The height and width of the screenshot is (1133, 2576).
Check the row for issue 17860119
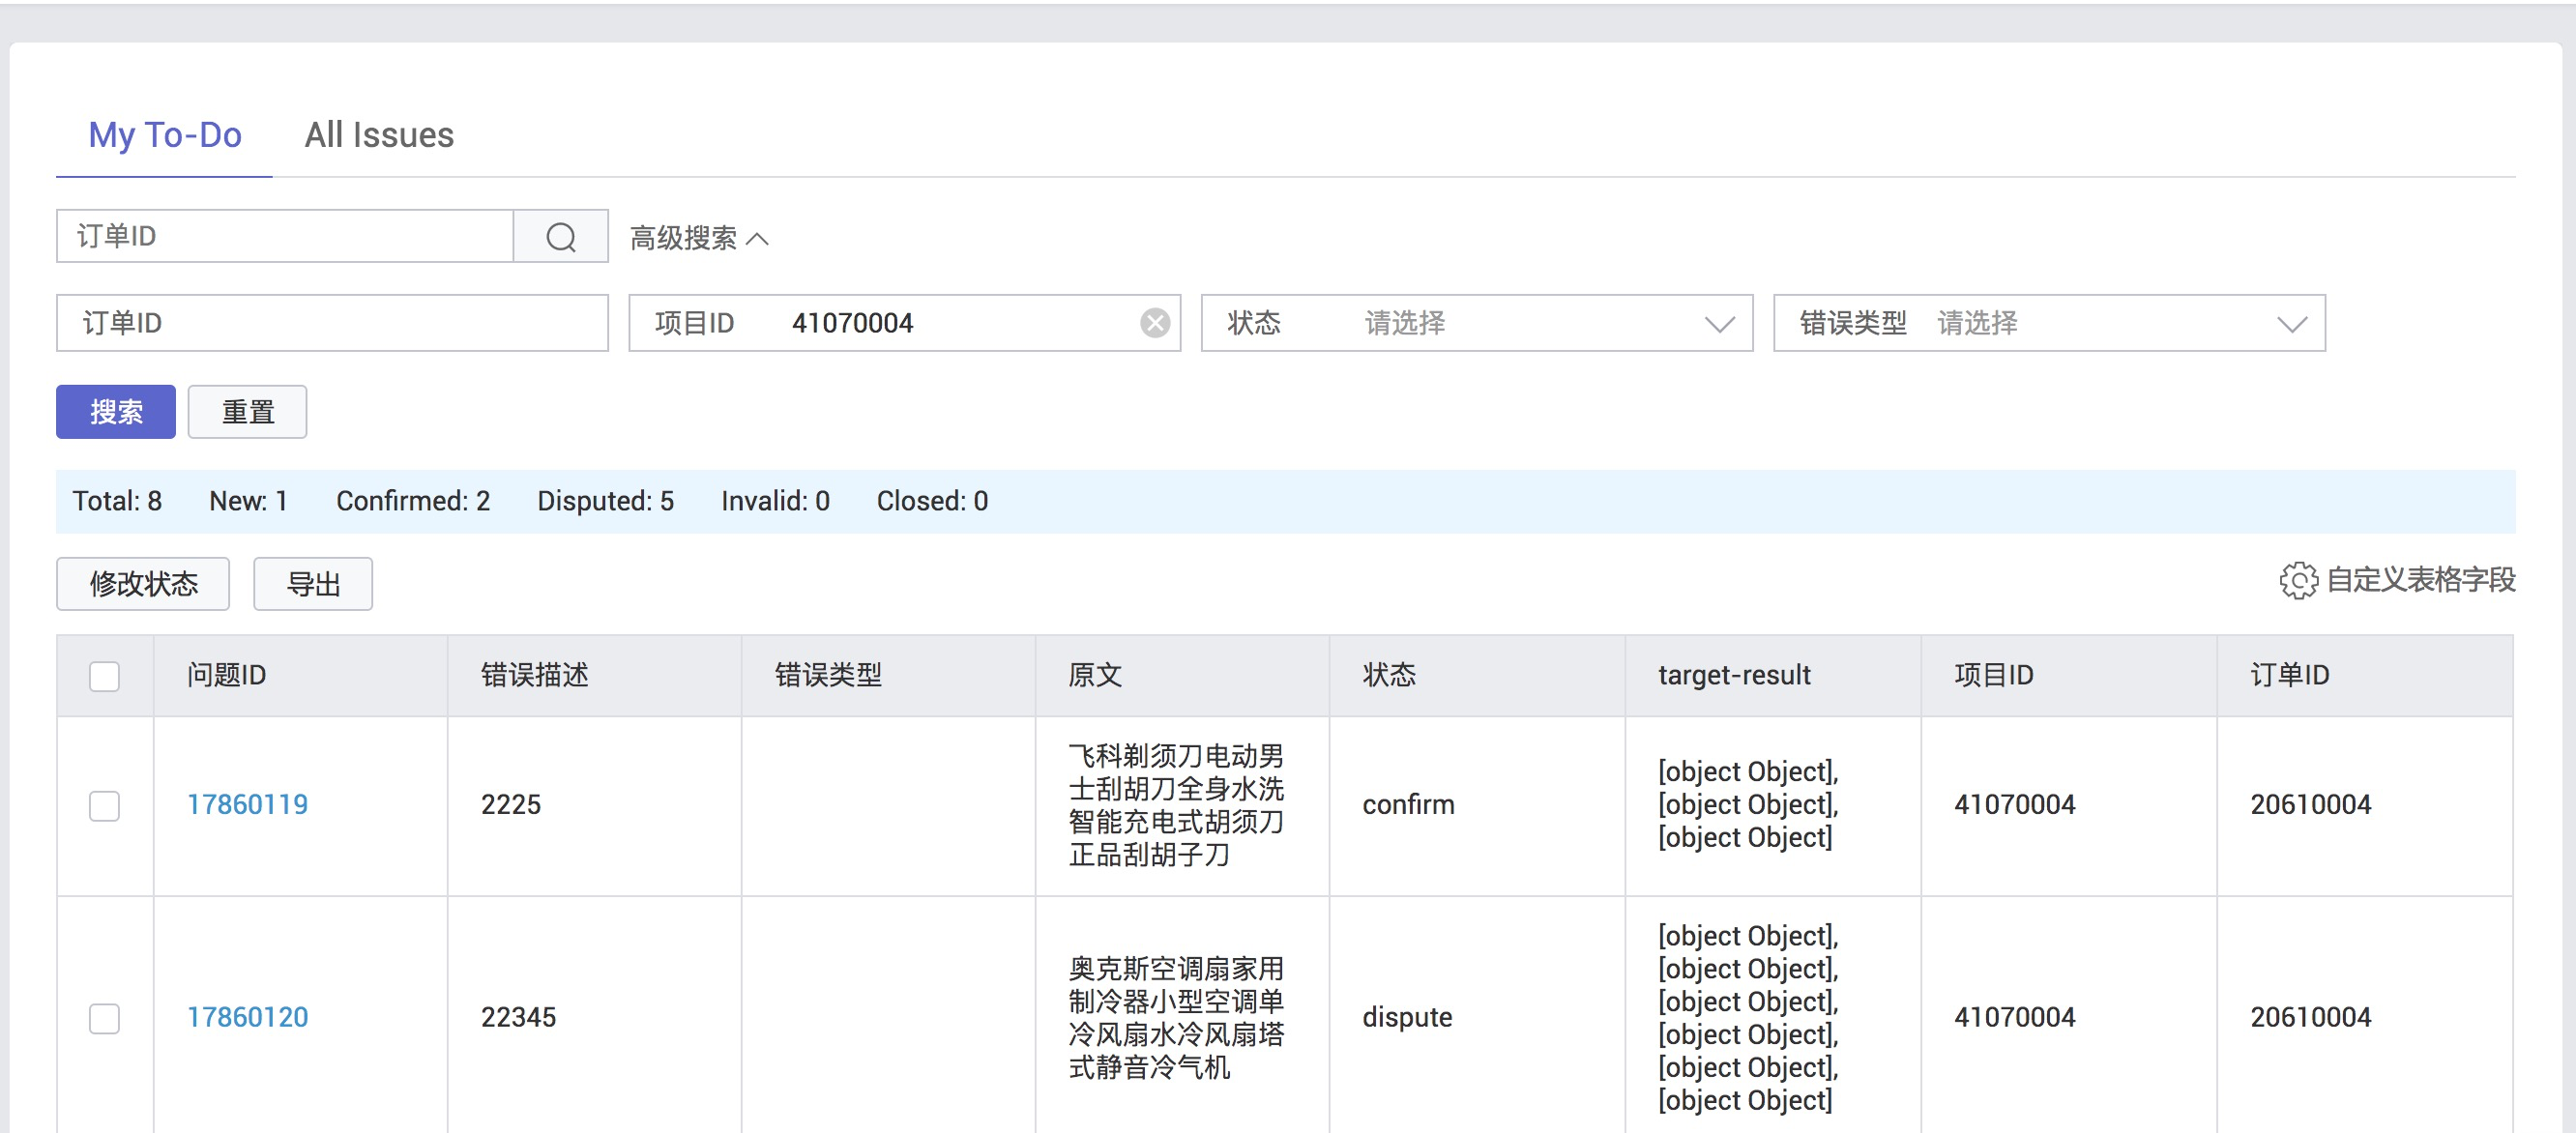point(104,805)
